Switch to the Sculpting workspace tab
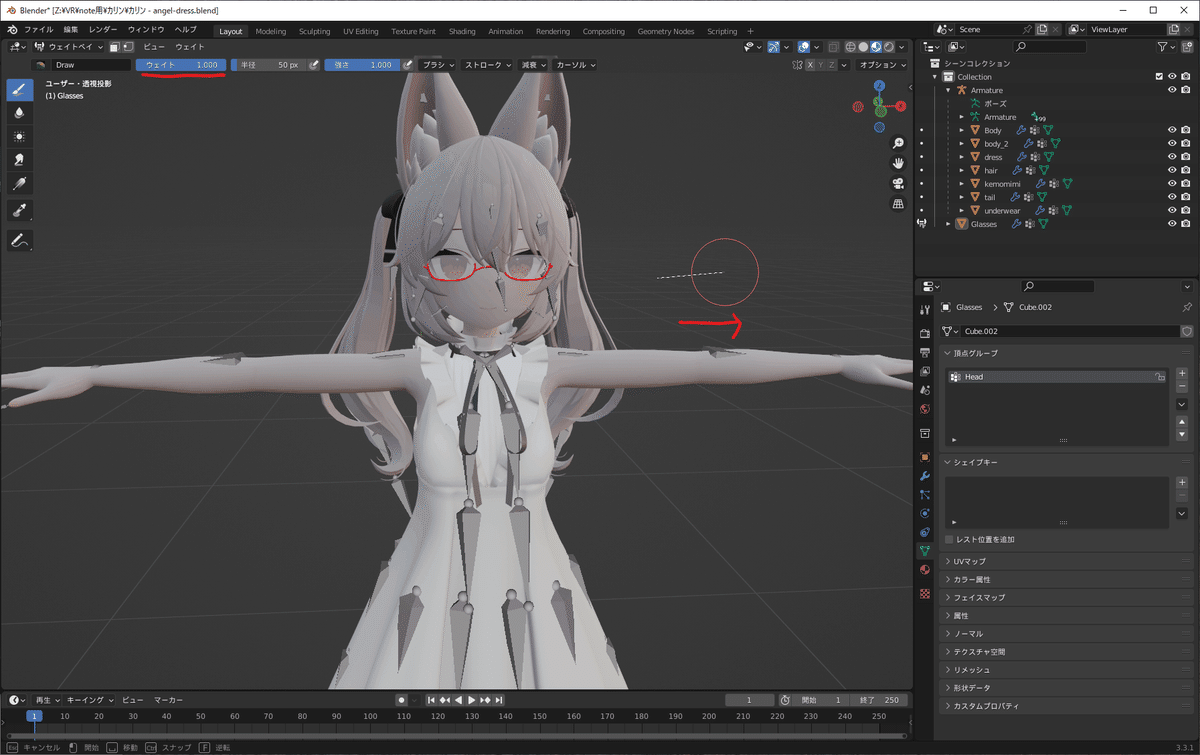This screenshot has height=755, width=1200. (314, 31)
